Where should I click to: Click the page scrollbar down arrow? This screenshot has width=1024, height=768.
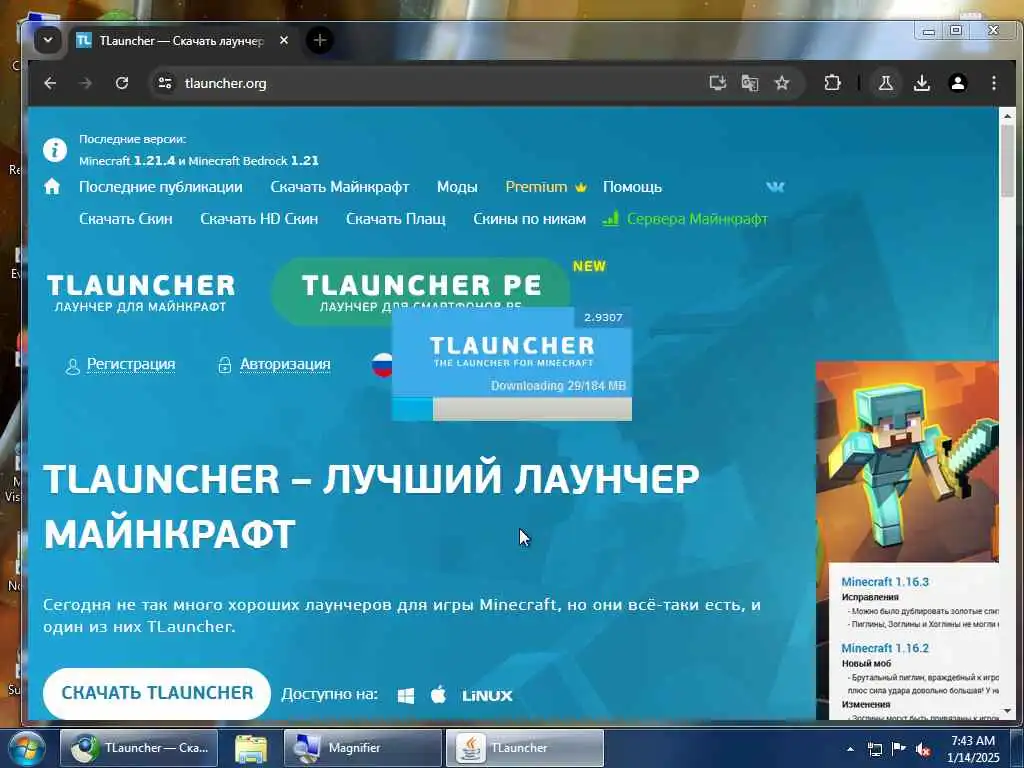tap(1007, 711)
